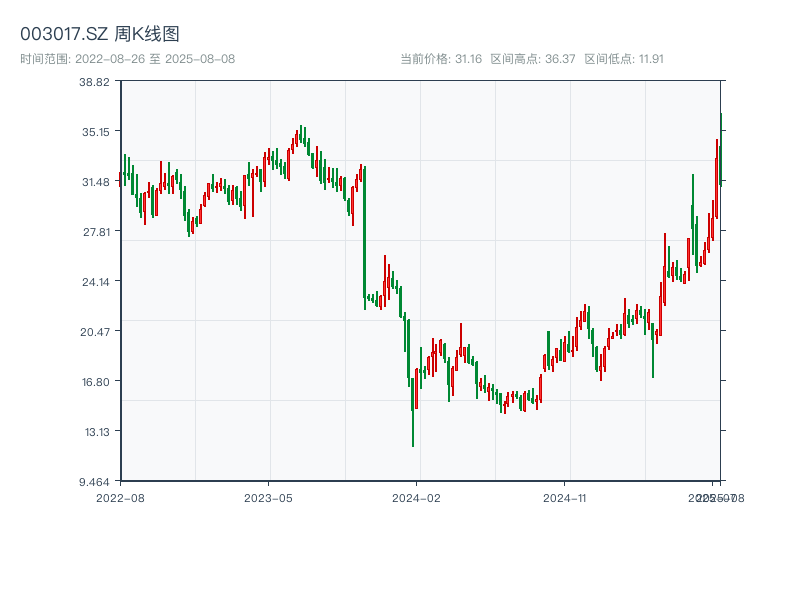Click the 16.80 y-axis price label
The width and height of the screenshot is (800, 600).
pos(94,382)
